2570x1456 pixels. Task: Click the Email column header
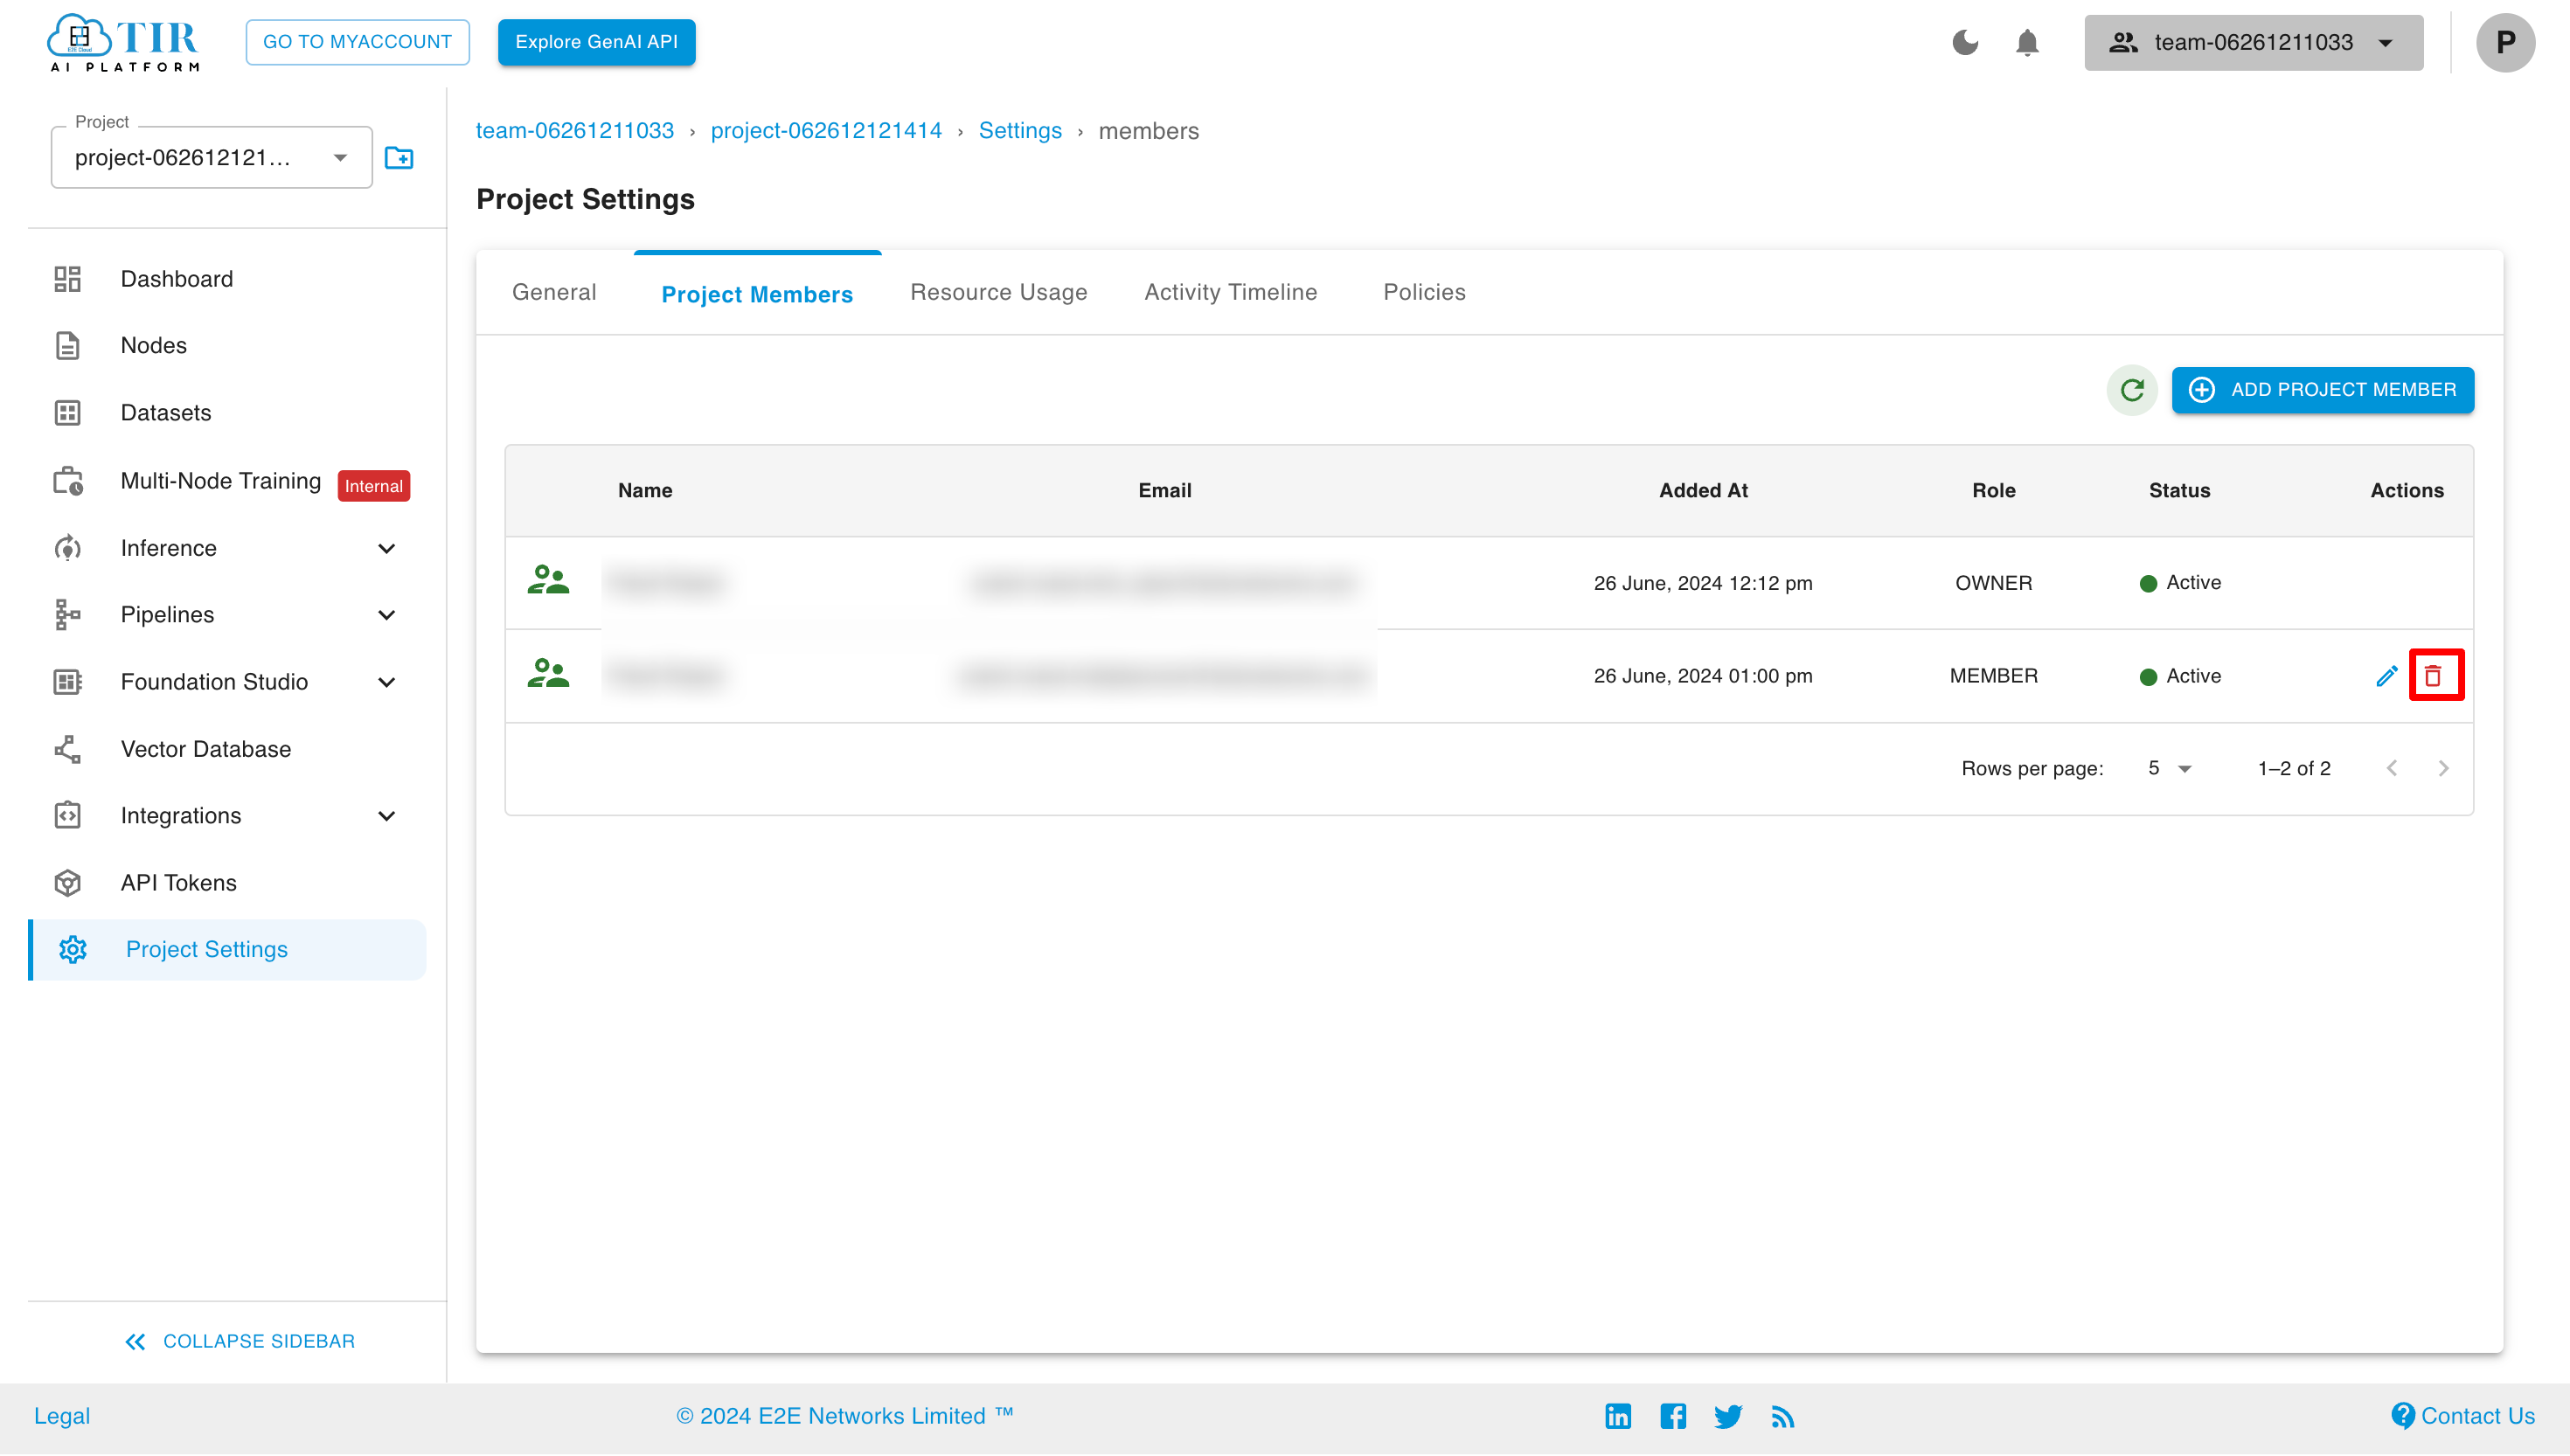(x=1164, y=490)
